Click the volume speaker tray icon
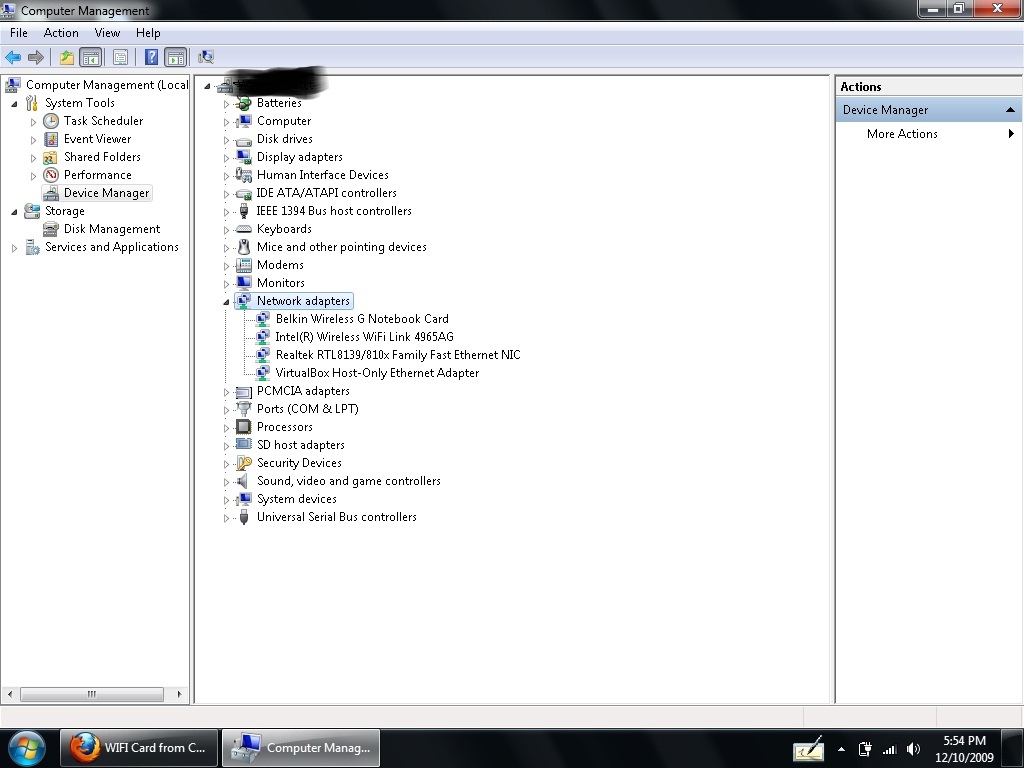 pyautogui.click(x=913, y=749)
